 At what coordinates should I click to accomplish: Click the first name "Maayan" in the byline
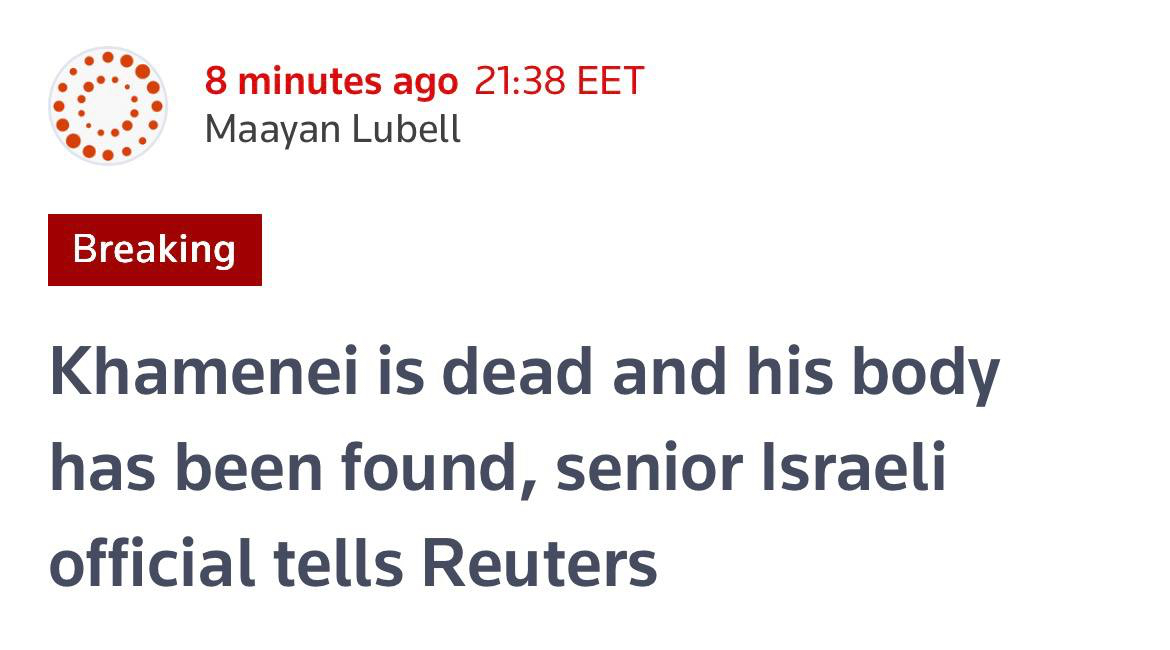tap(264, 129)
